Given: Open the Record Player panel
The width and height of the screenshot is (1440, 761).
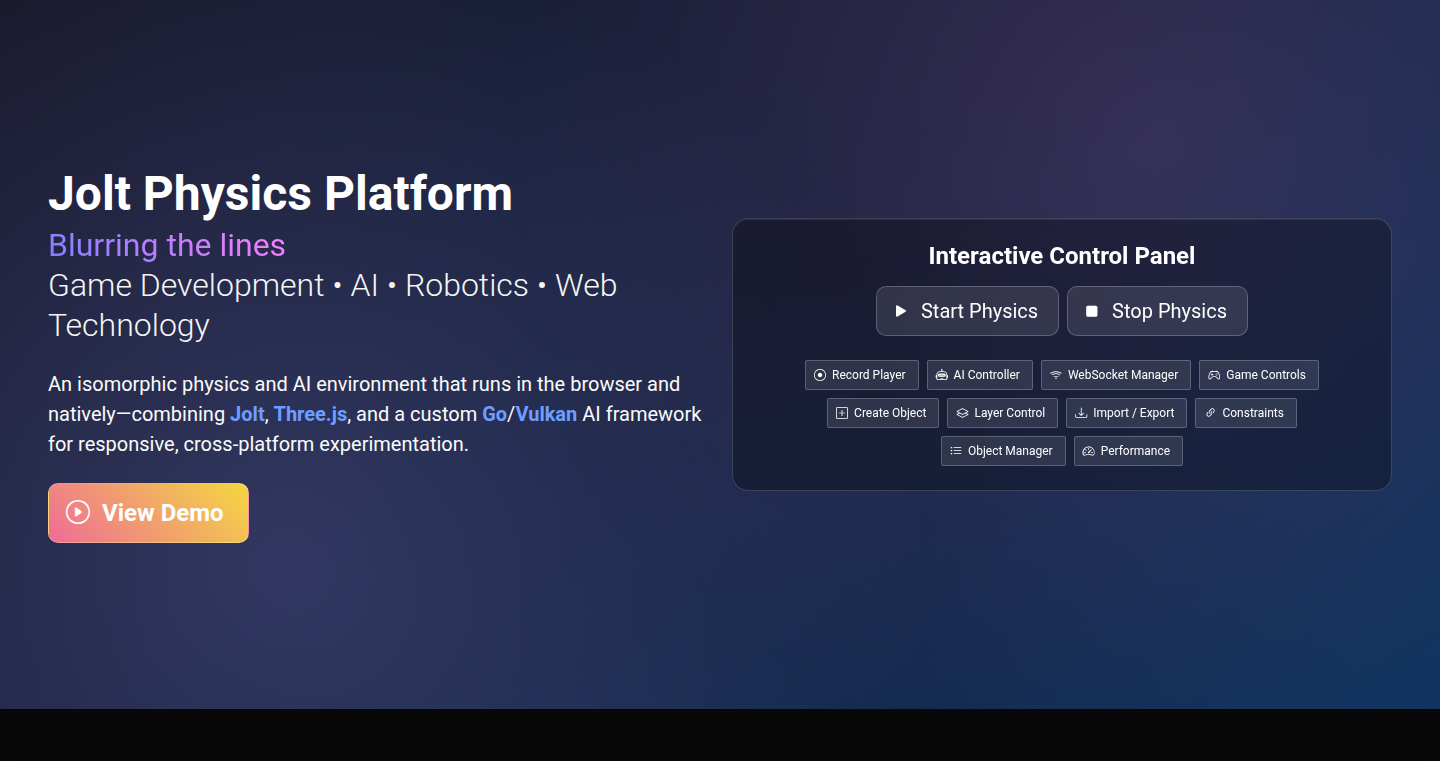Looking at the screenshot, I should tap(862, 375).
